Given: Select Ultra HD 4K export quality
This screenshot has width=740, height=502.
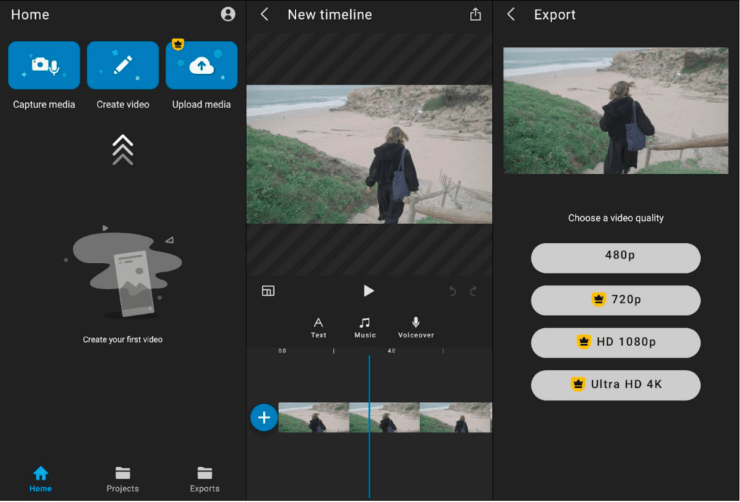Looking at the screenshot, I should point(615,384).
